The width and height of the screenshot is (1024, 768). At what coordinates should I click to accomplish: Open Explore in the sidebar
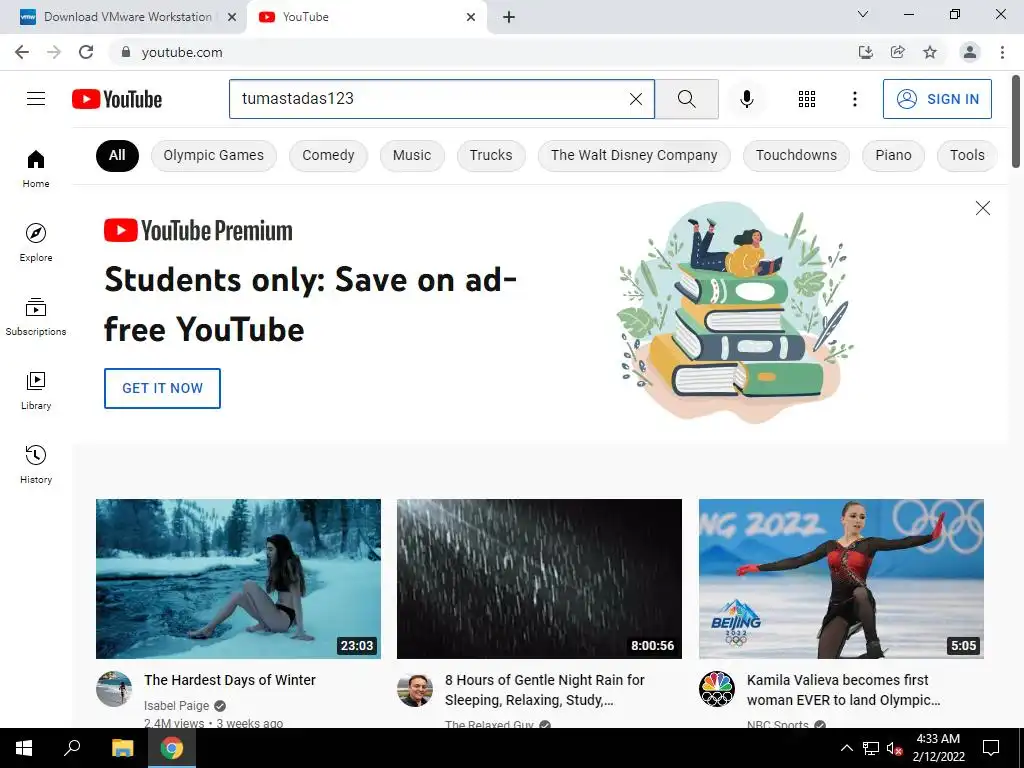click(x=36, y=242)
